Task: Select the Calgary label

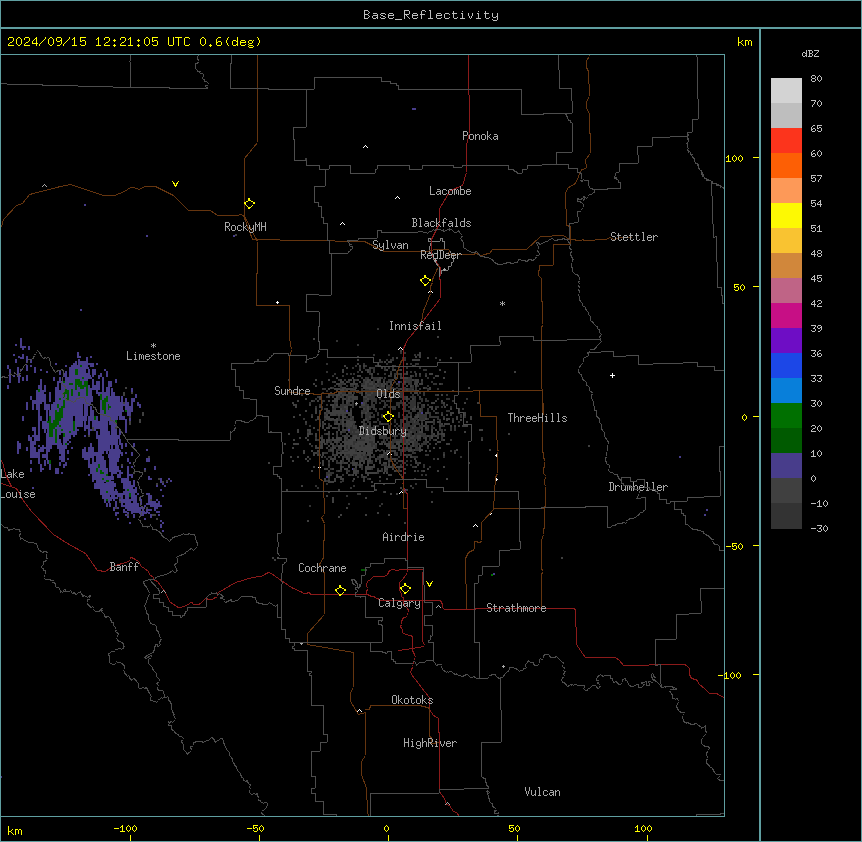Action: coord(399,603)
